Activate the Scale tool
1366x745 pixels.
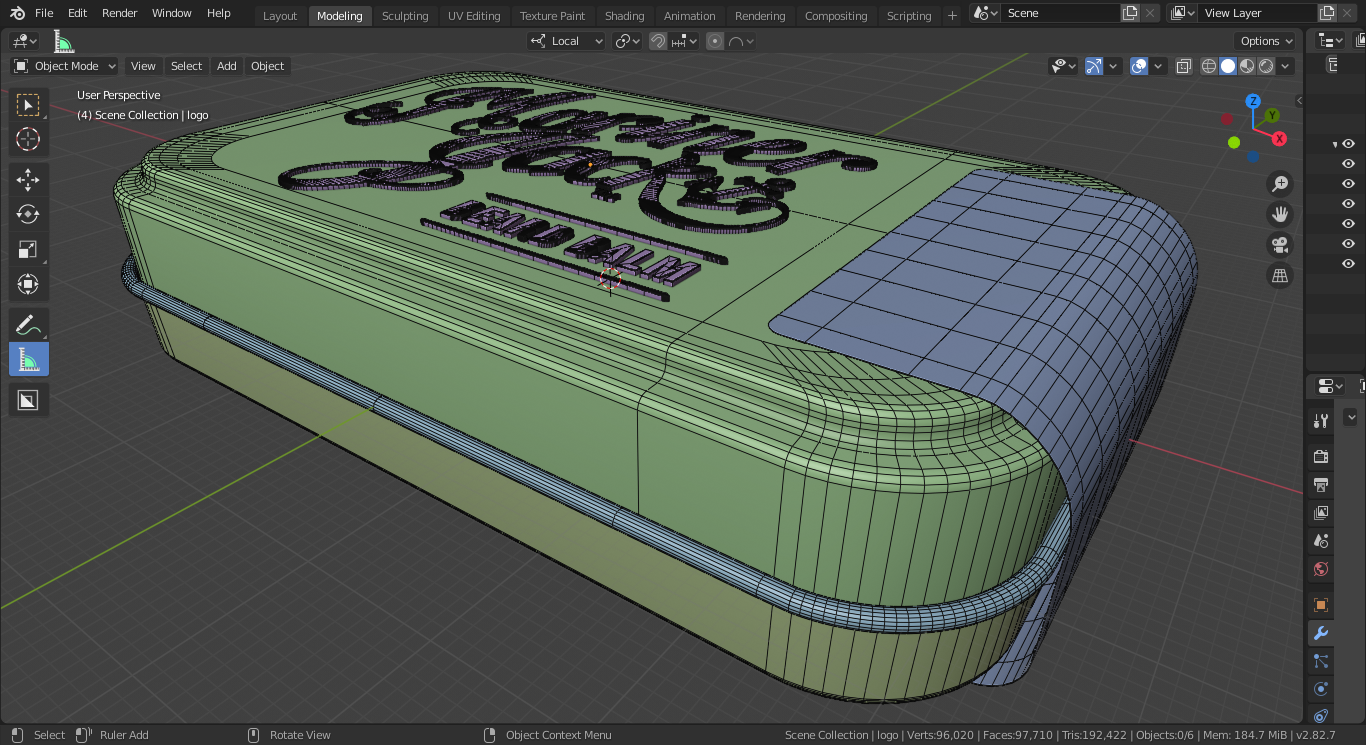(x=28, y=250)
